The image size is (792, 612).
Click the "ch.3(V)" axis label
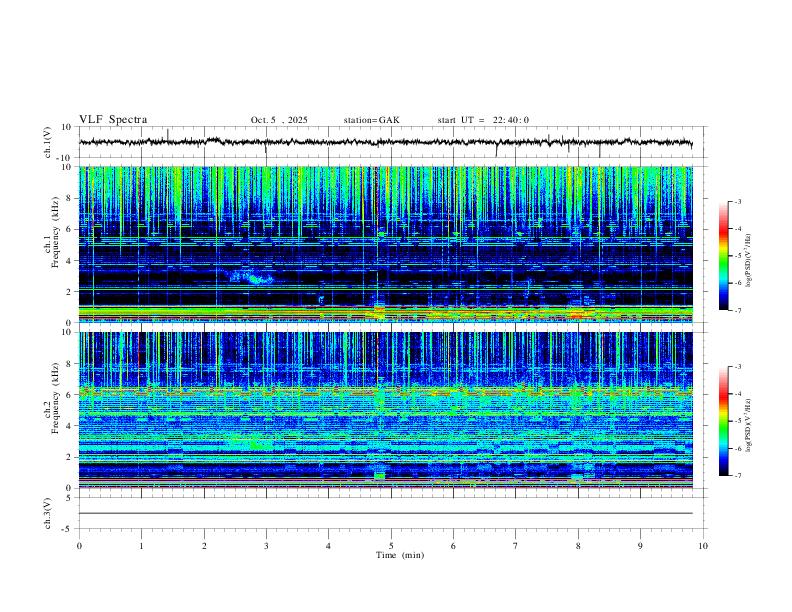coord(48,513)
